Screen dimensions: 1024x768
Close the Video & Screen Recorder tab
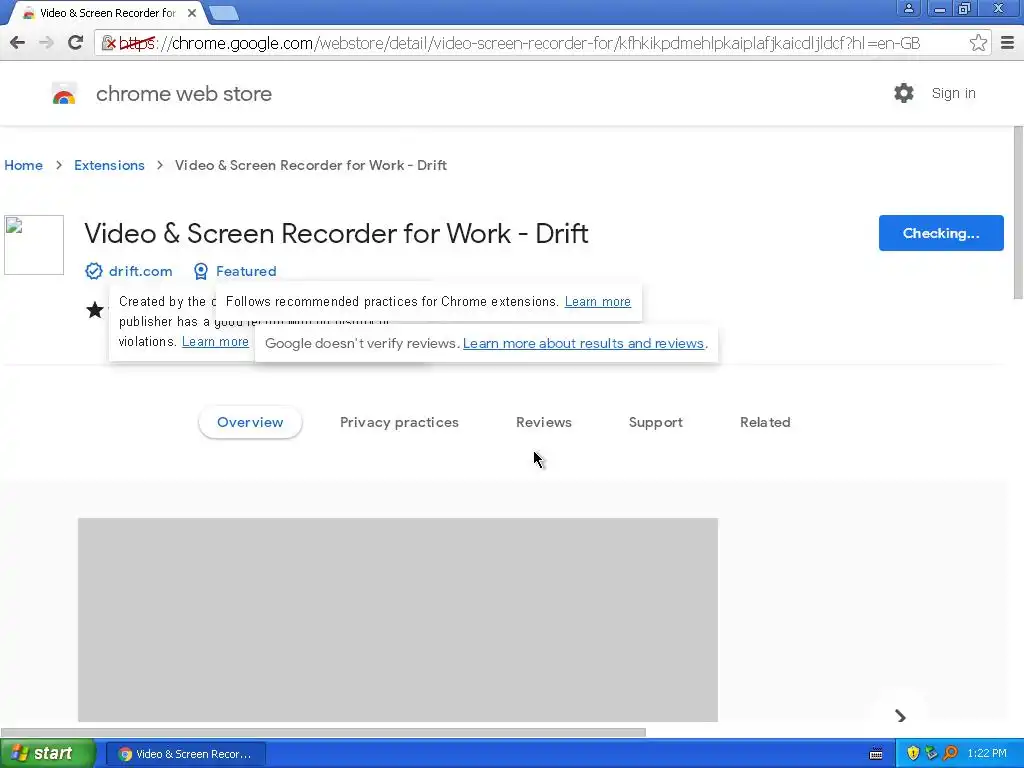191,12
